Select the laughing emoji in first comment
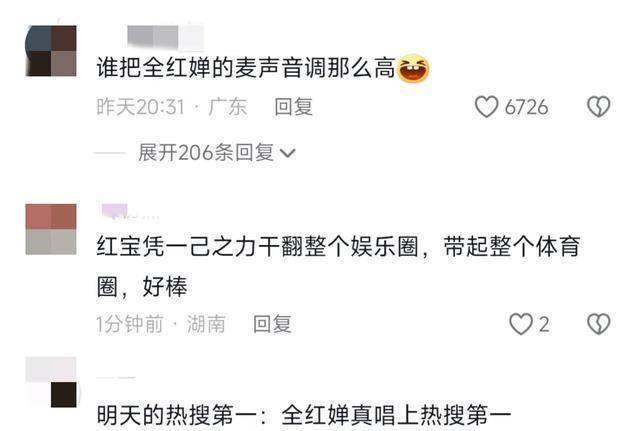 coord(413,68)
